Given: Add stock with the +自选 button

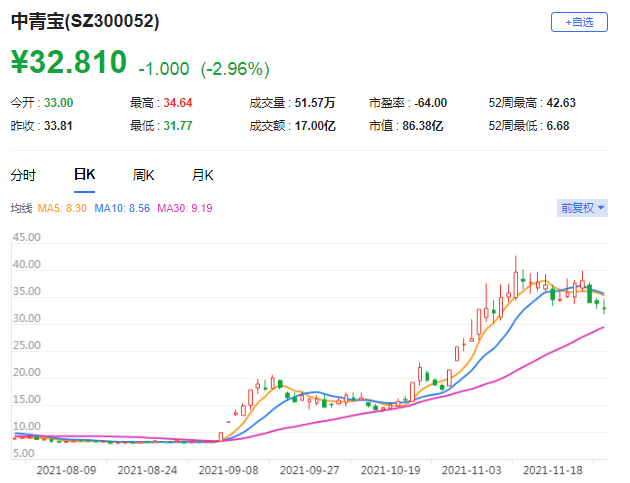Looking at the screenshot, I should click(579, 22).
